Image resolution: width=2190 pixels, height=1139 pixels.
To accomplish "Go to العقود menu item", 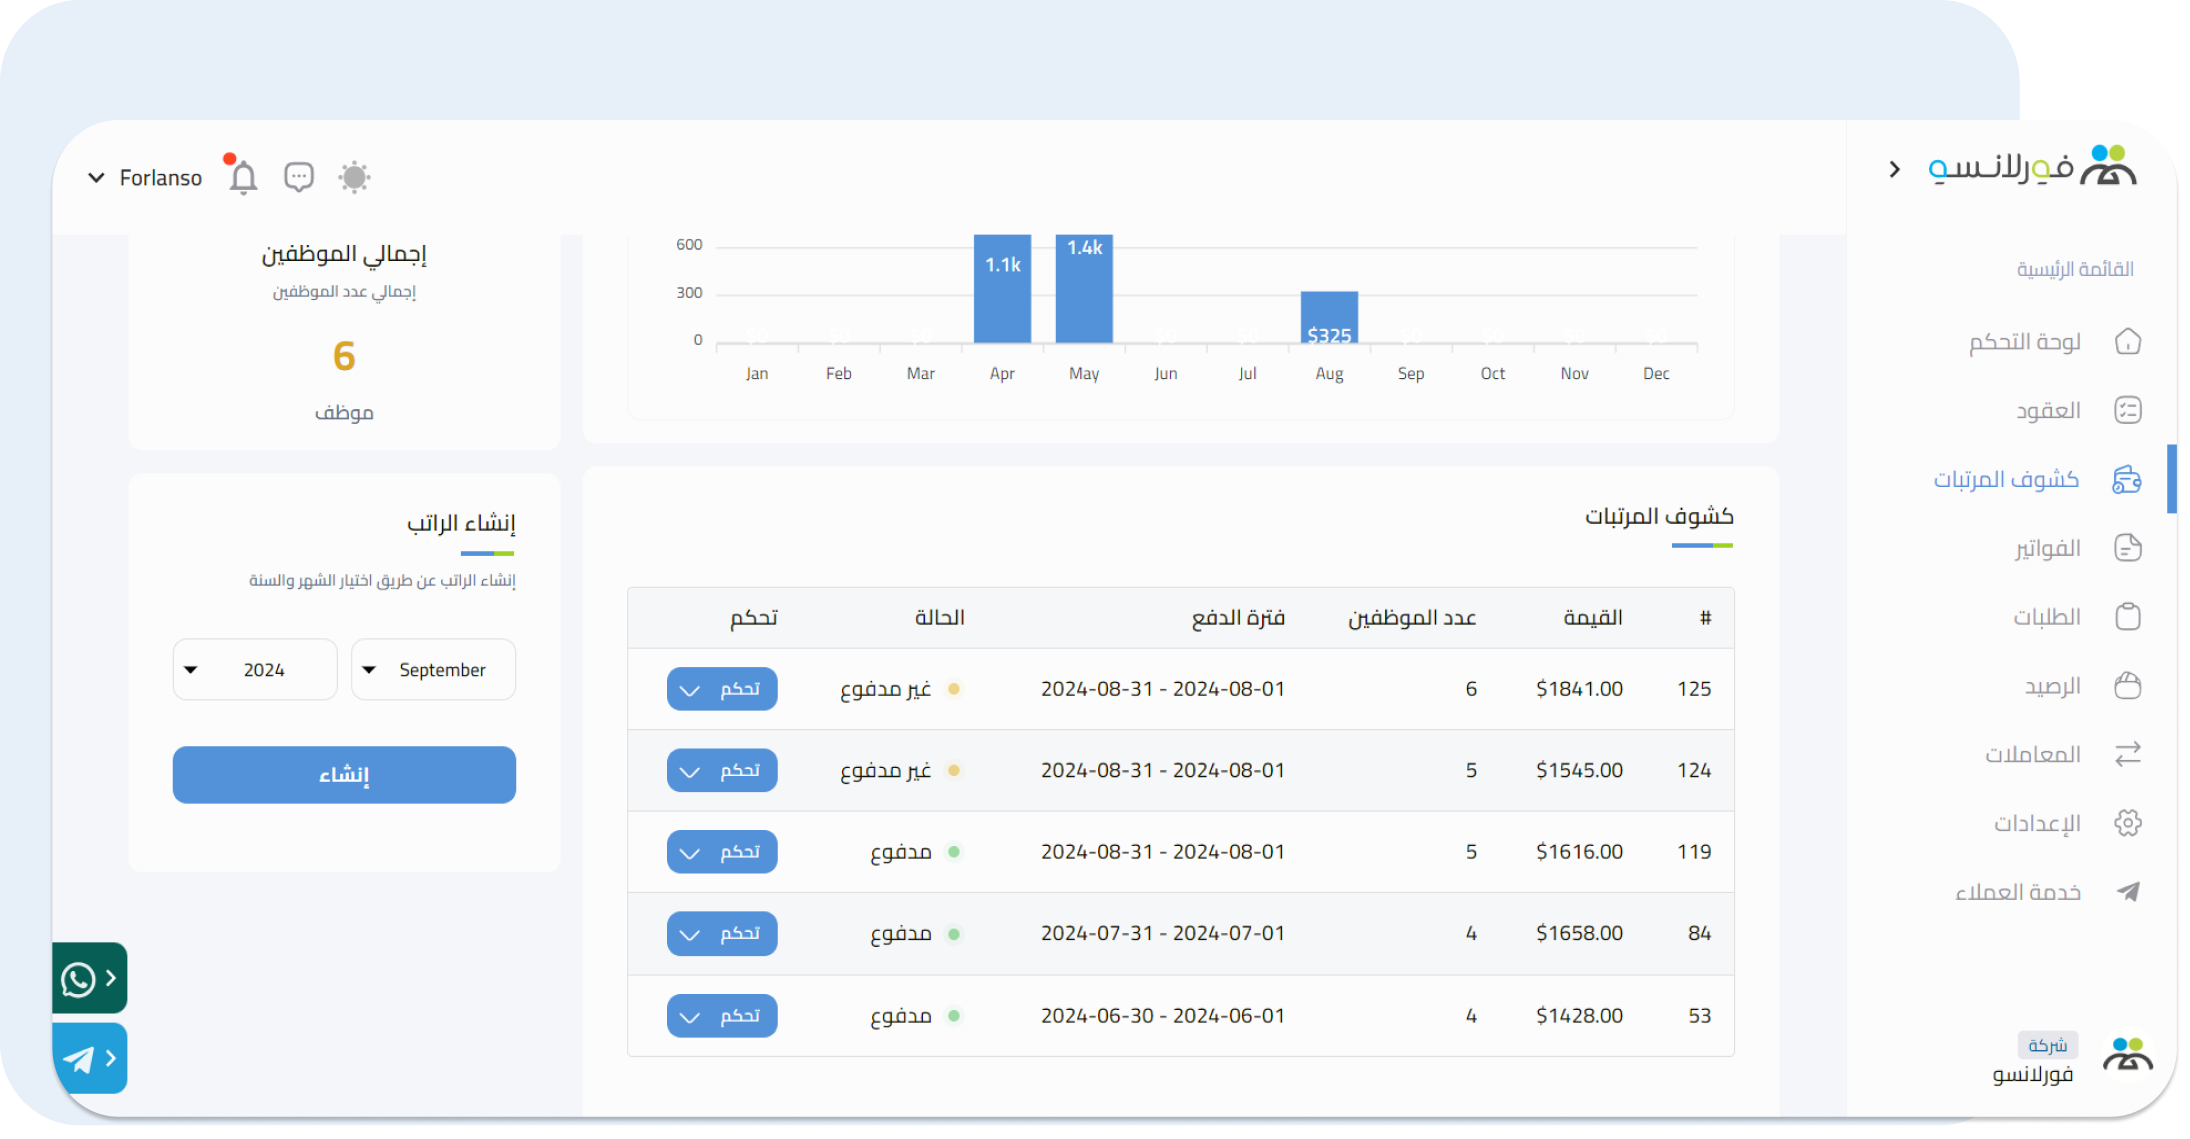I will pyautogui.click(x=2048, y=410).
